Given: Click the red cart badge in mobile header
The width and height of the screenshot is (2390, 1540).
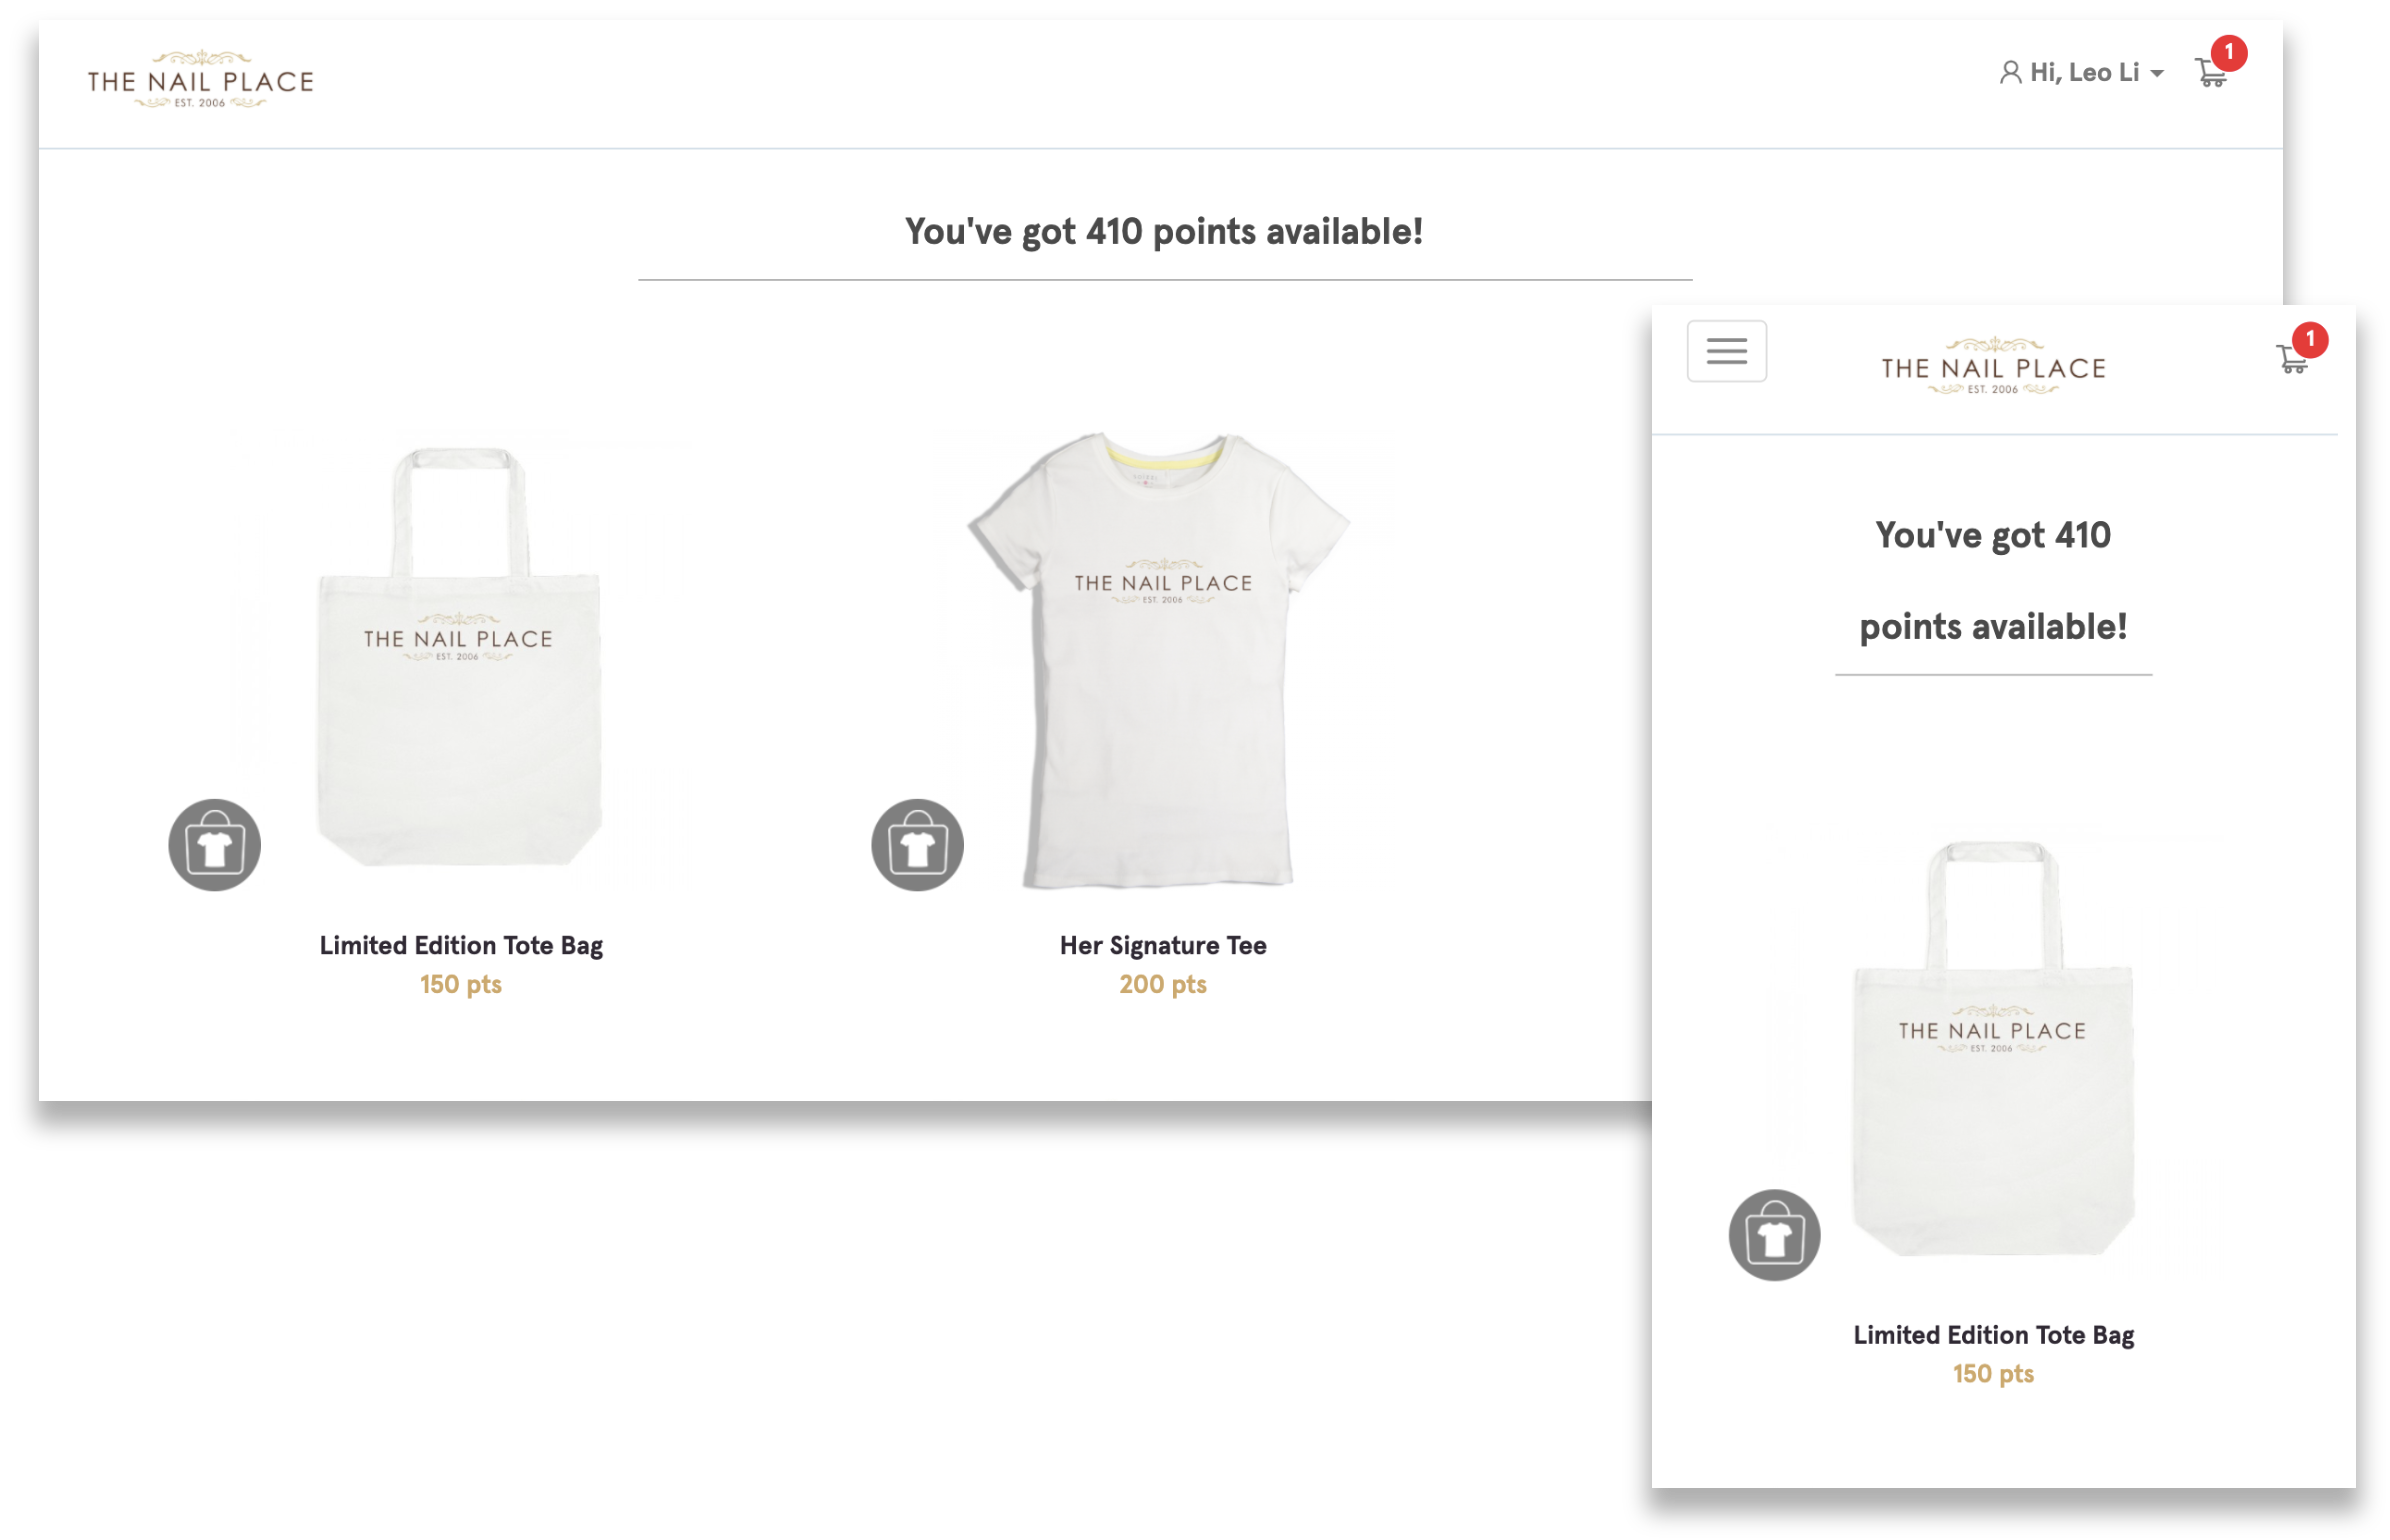Looking at the screenshot, I should click(2310, 339).
